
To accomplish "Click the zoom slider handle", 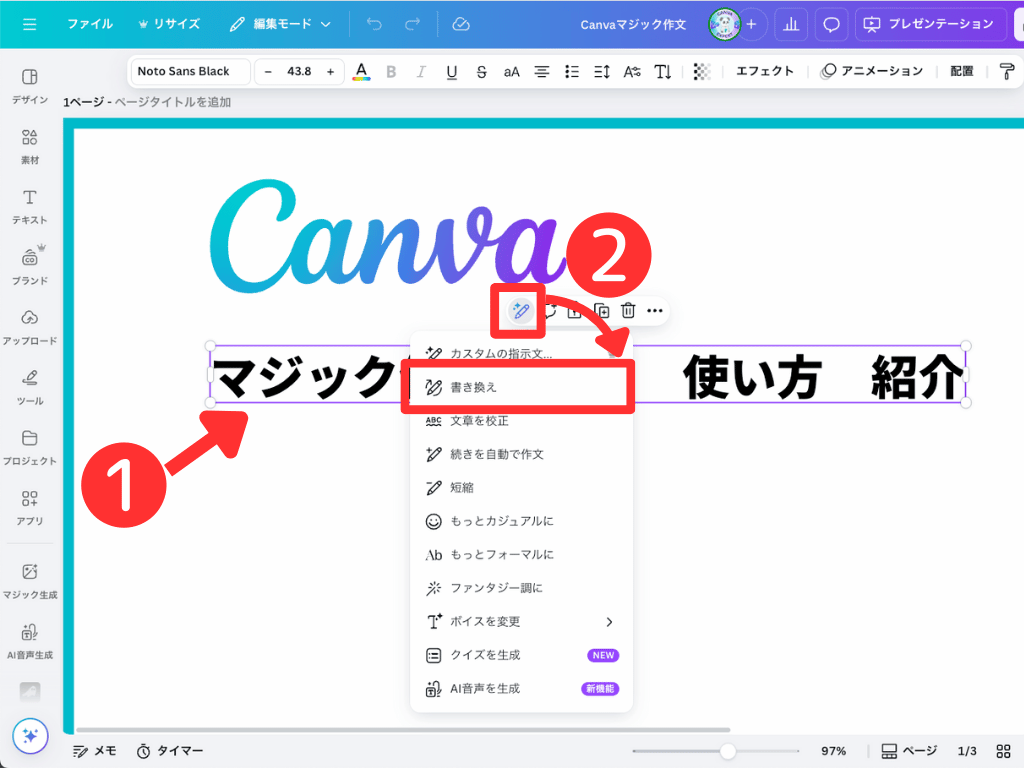I will click(728, 751).
